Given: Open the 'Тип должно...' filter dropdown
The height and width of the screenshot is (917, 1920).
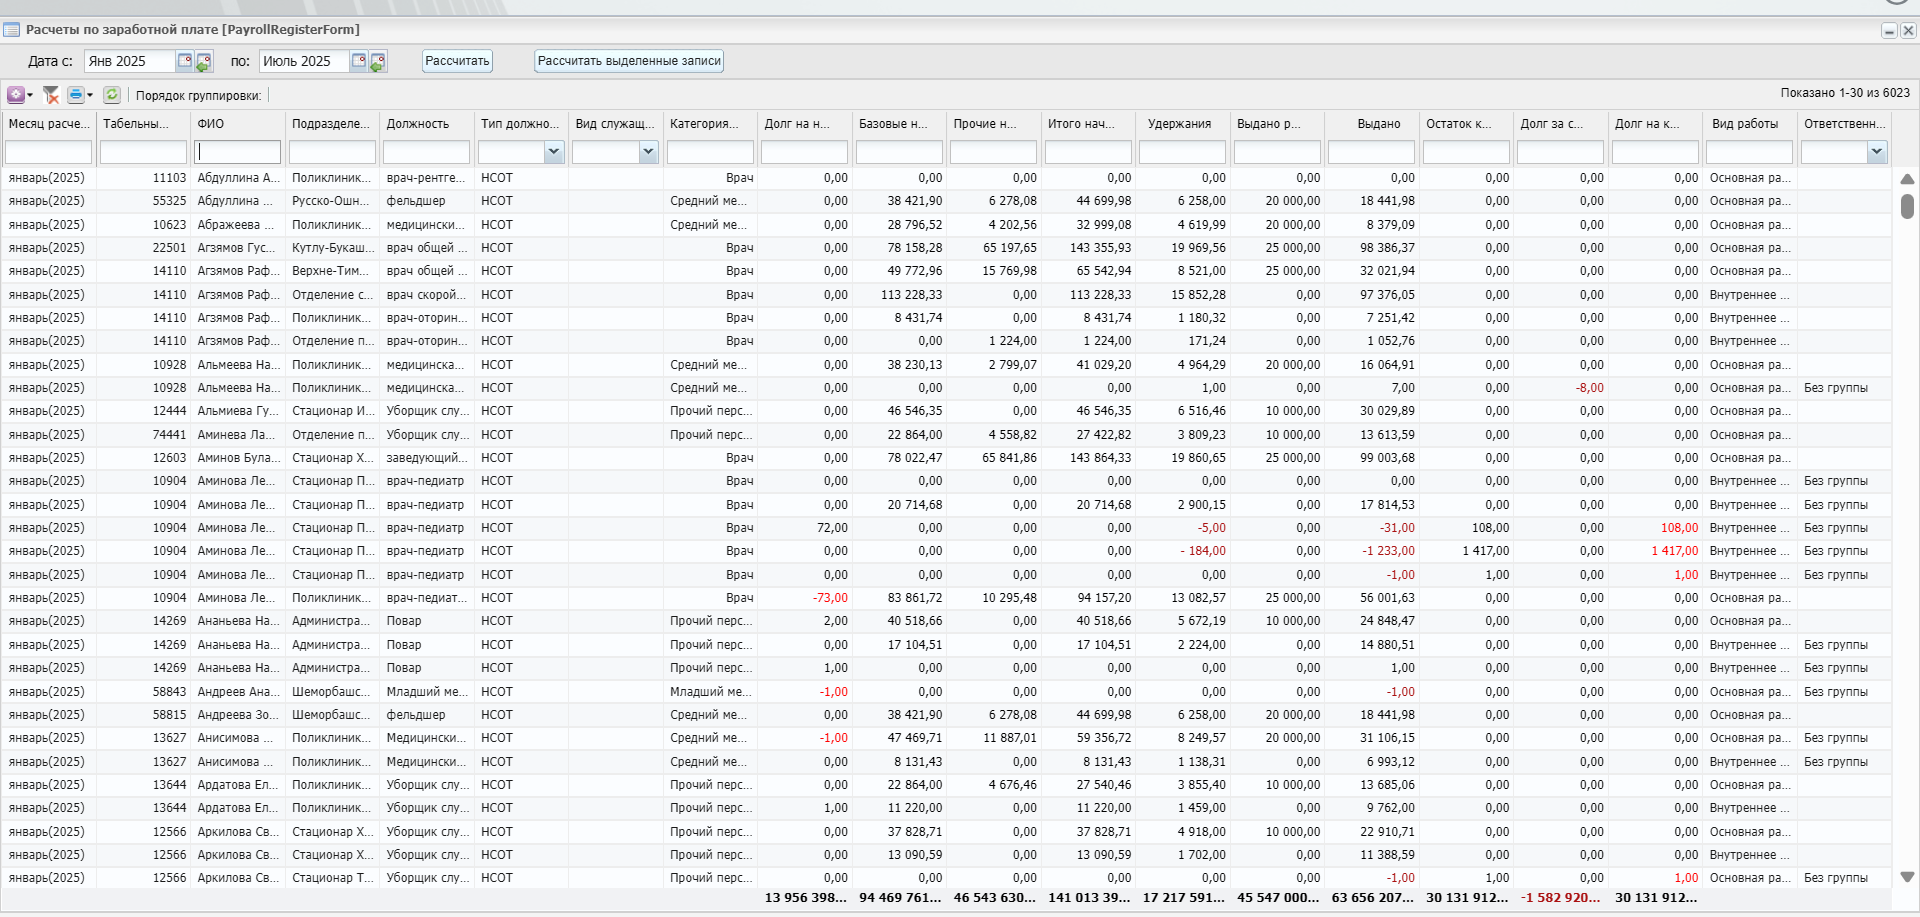Looking at the screenshot, I should click(554, 152).
